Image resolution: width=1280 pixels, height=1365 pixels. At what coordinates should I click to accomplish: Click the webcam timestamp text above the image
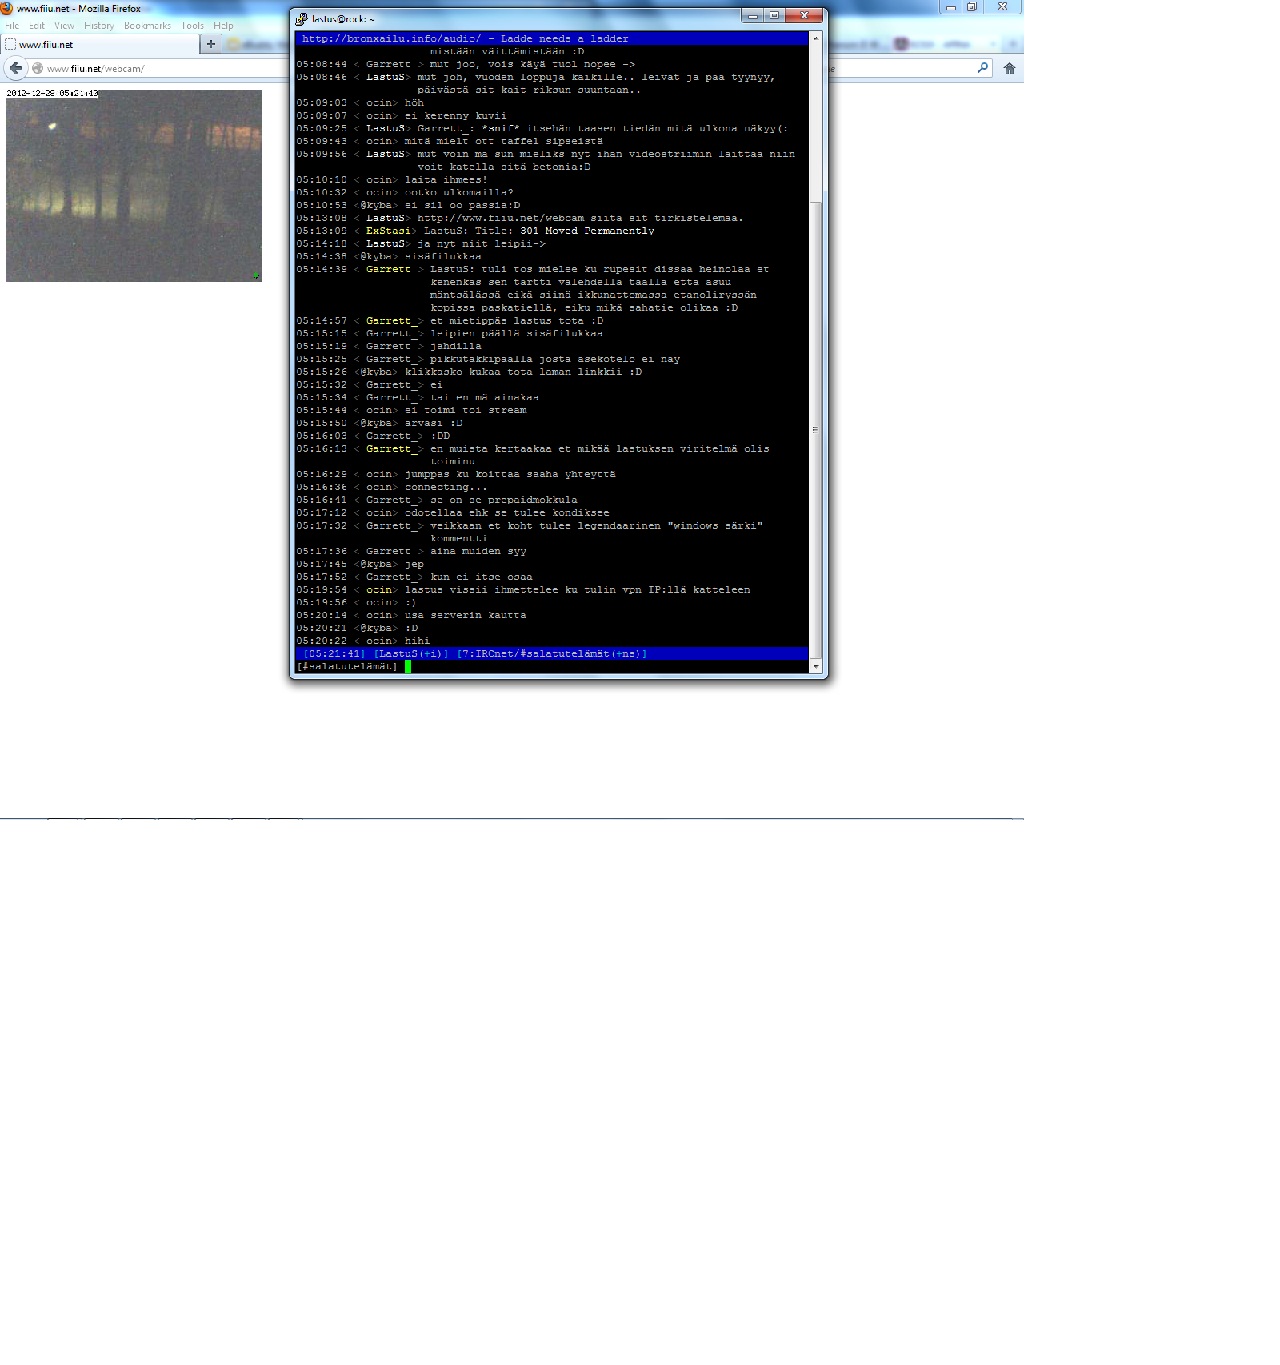tap(53, 93)
